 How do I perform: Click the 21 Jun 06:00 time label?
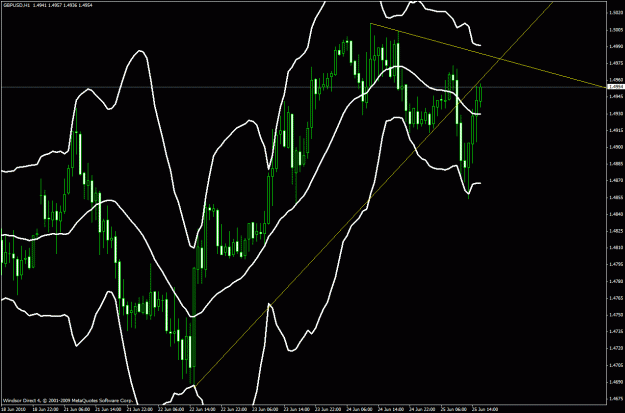[x=76, y=409]
